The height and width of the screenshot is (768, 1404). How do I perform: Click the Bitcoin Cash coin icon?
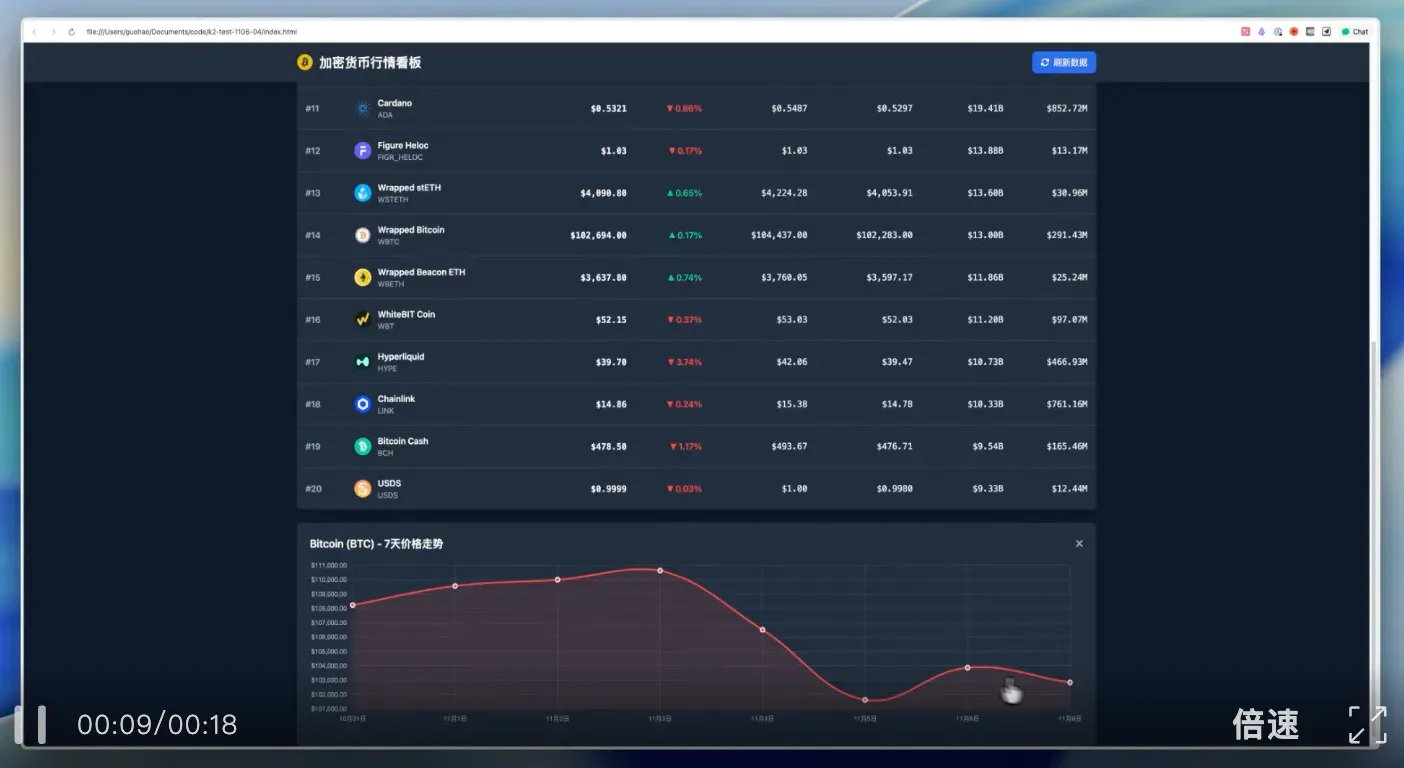click(363, 446)
